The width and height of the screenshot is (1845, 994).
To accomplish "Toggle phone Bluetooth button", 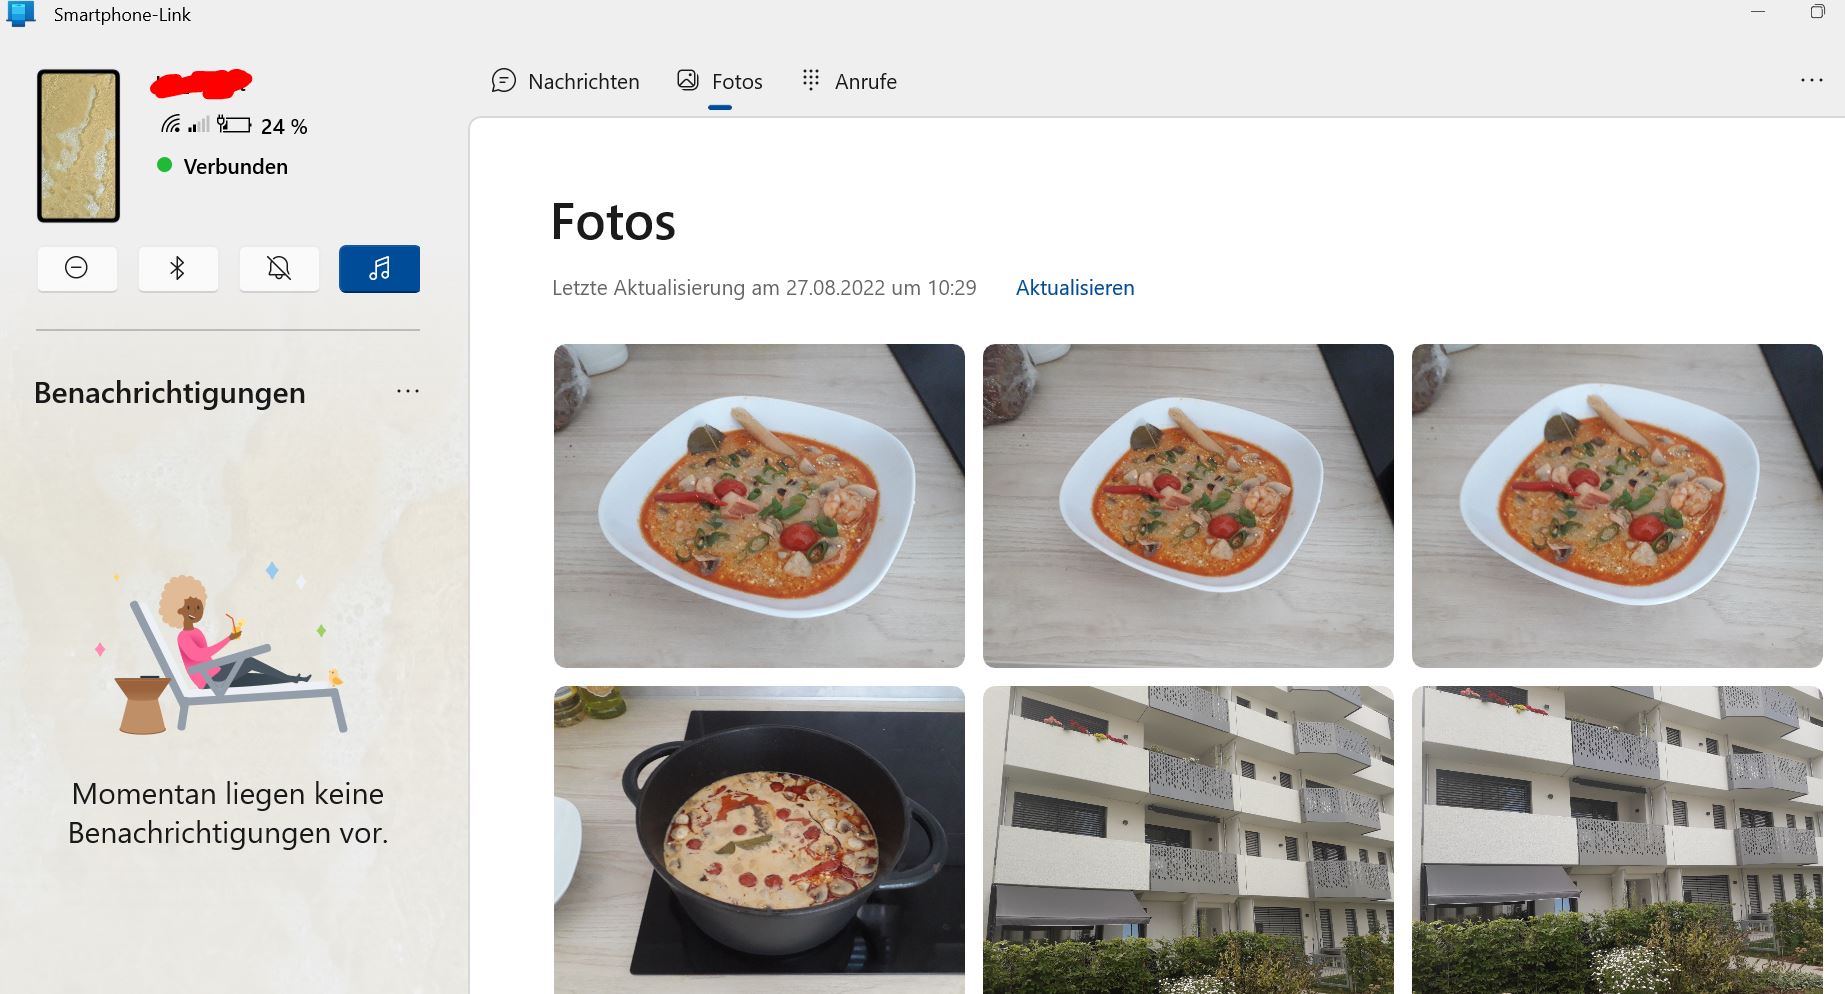I will 178,268.
